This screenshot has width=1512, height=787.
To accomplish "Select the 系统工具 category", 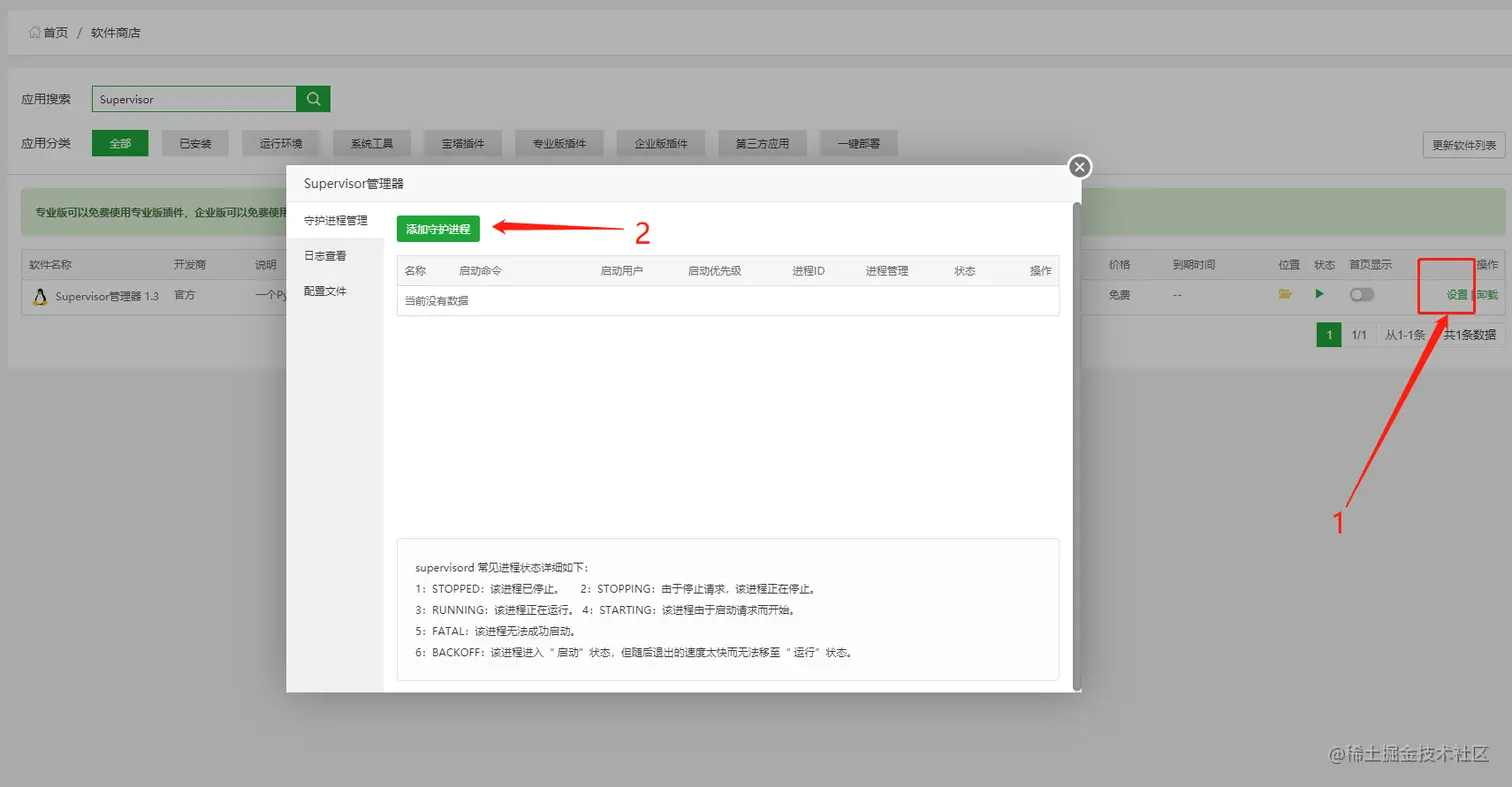I will (x=371, y=143).
